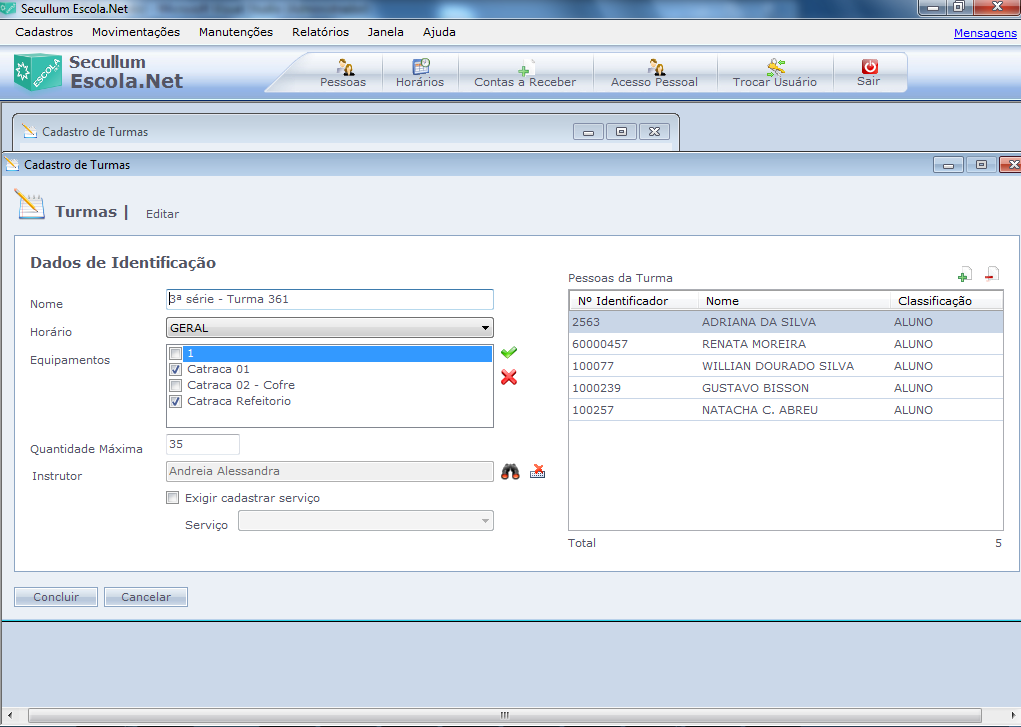The image size is (1021, 727).
Task: Click the Instrutor field Andreia Alessandra
Action: 329,472
